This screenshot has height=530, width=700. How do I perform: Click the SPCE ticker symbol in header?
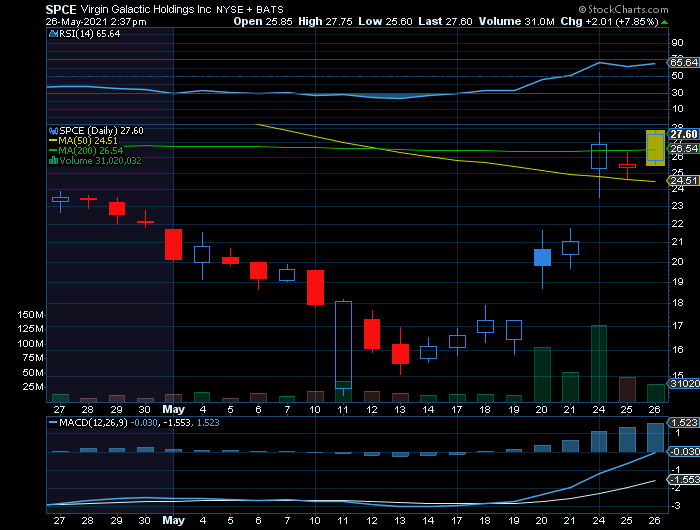[x=61, y=9]
